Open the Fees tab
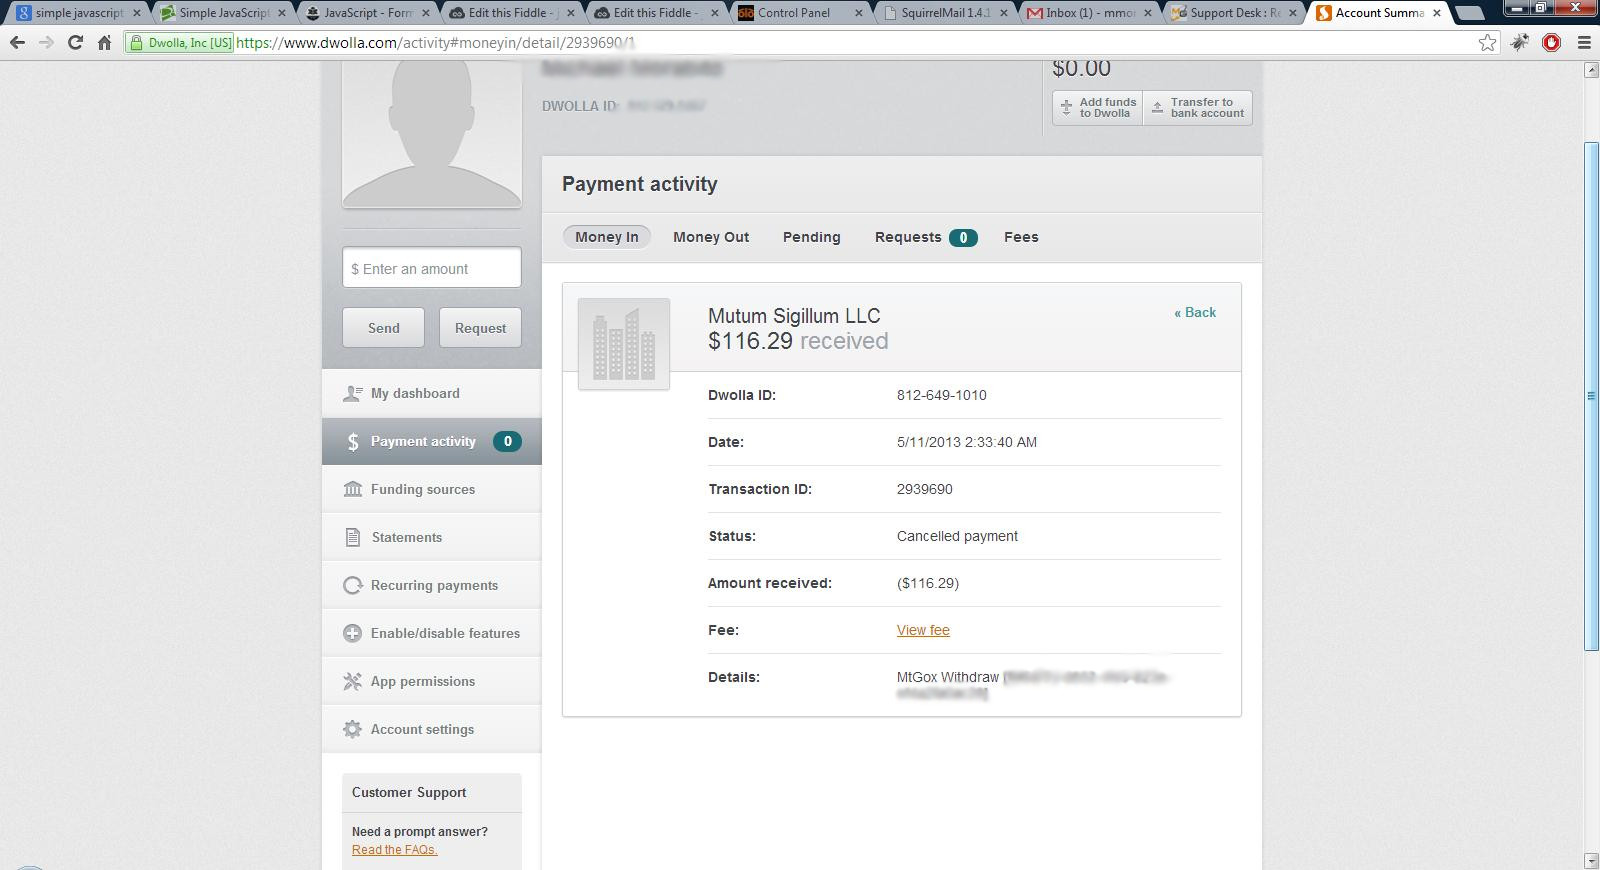 coord(1021,237)
